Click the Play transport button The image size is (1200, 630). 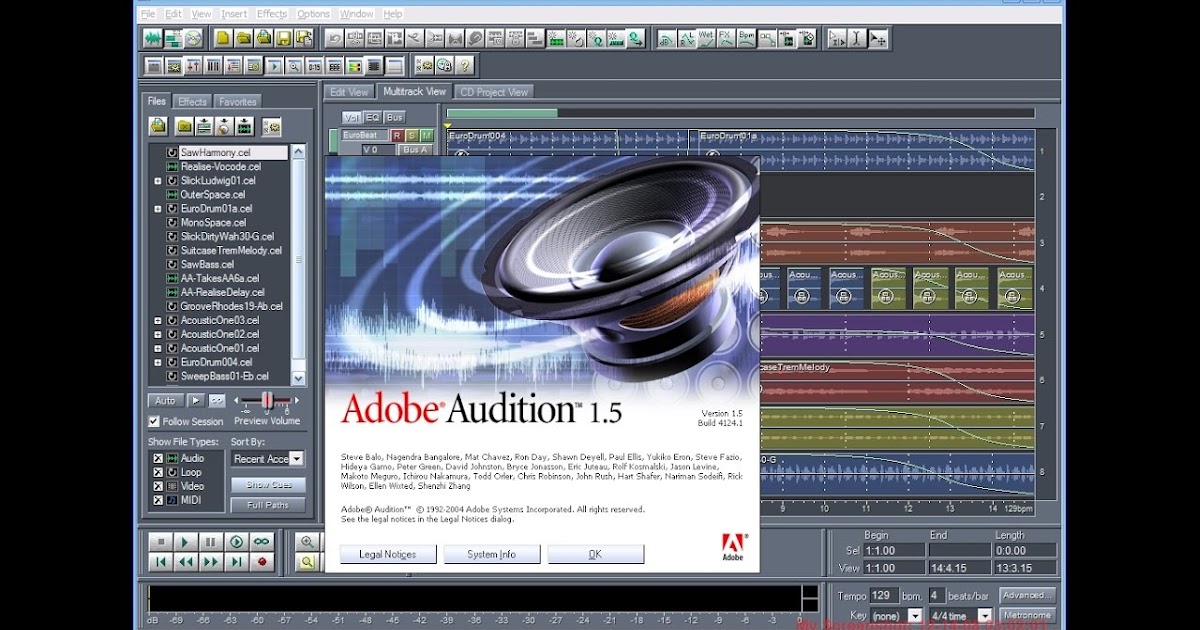point(186,542)
